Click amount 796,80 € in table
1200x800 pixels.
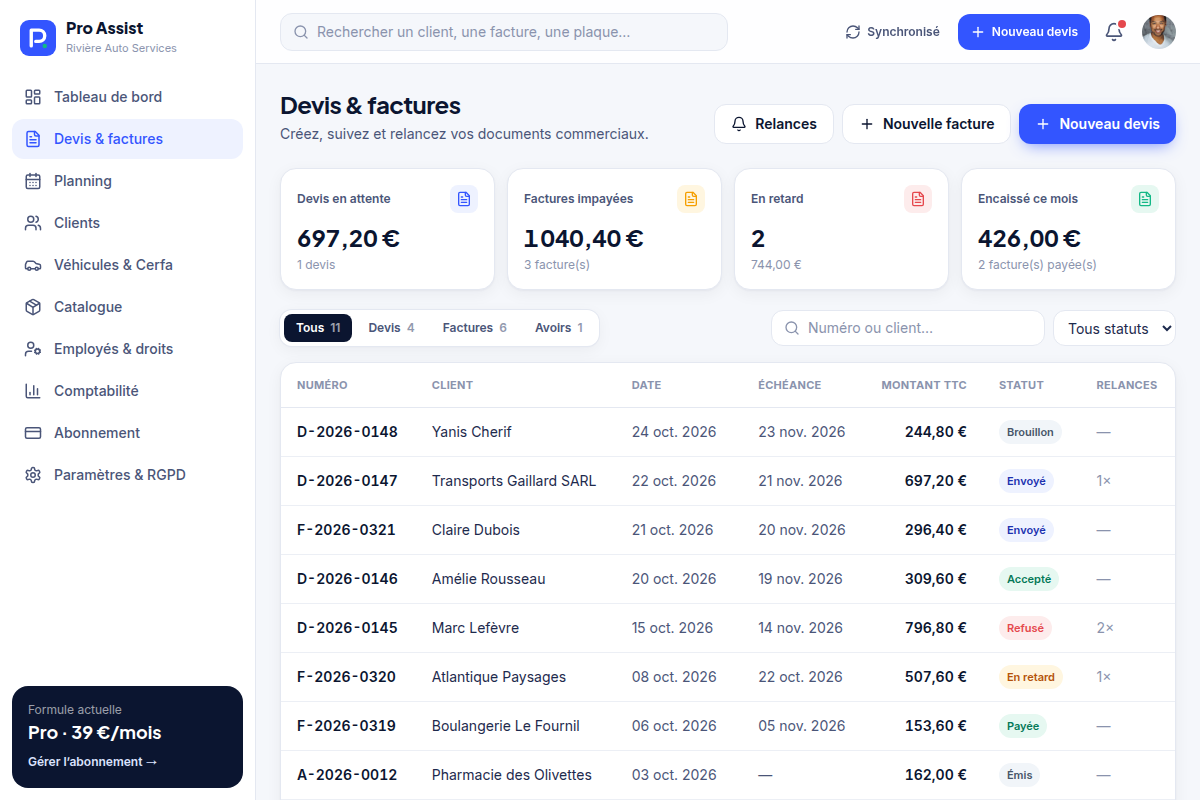coord(936,628)
